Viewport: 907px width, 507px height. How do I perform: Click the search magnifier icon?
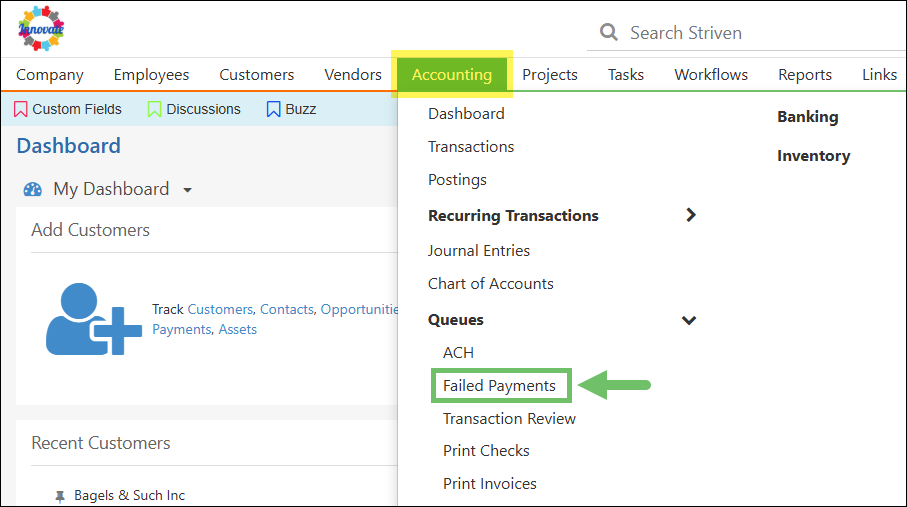tap(609, 32)
